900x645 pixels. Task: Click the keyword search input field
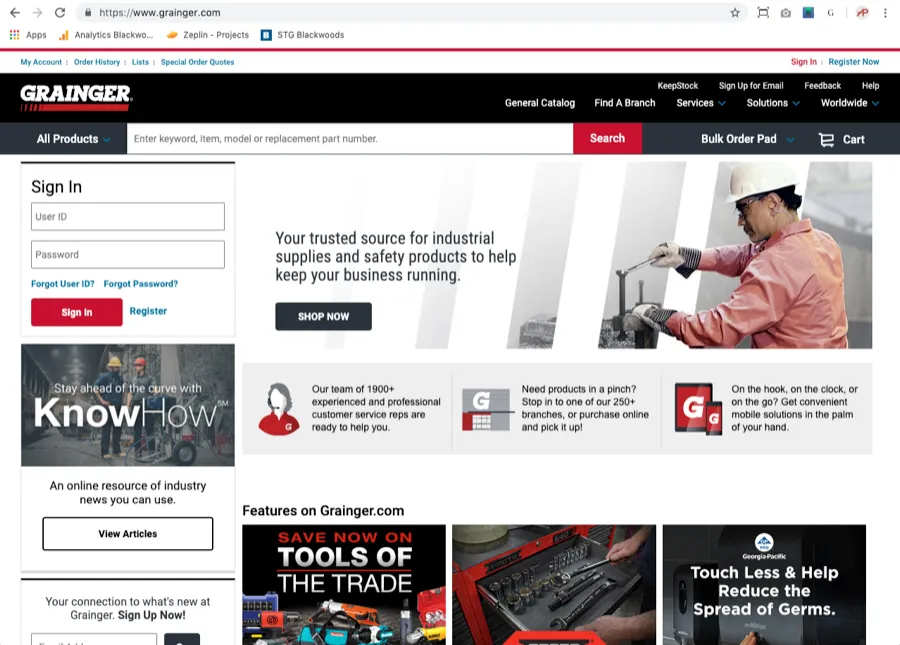tap(350, 139)
